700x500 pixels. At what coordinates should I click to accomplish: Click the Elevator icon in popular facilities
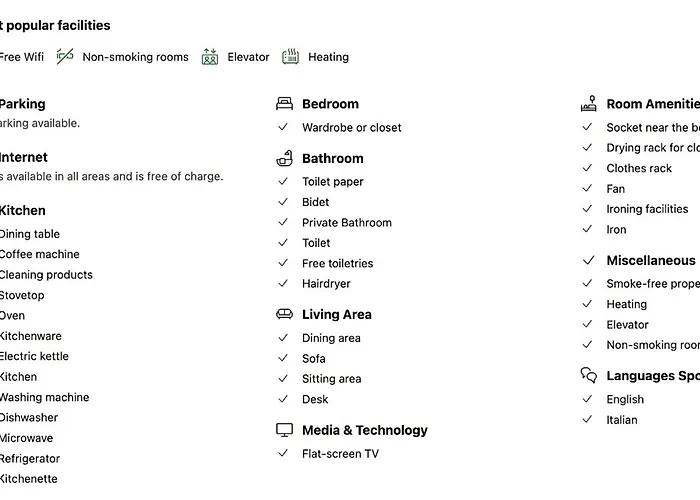[209, 57]
